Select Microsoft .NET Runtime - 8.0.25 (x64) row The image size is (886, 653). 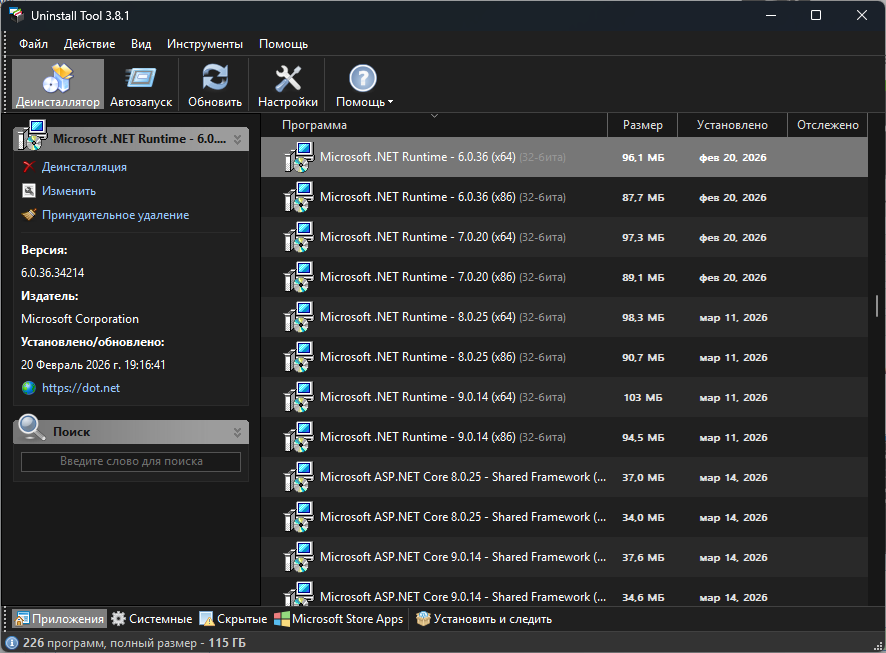pyautogui.click(x=417, y=317)
